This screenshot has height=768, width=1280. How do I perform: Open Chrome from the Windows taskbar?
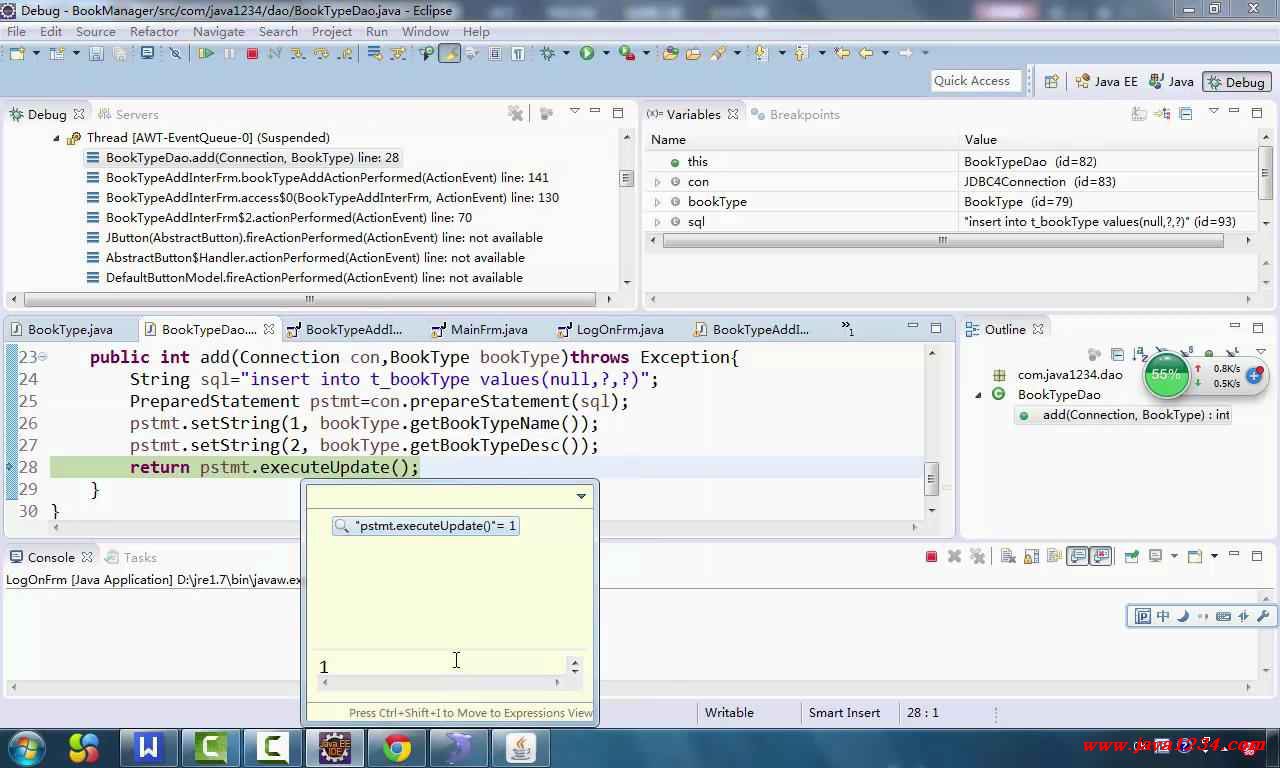(x=397, y=747)
